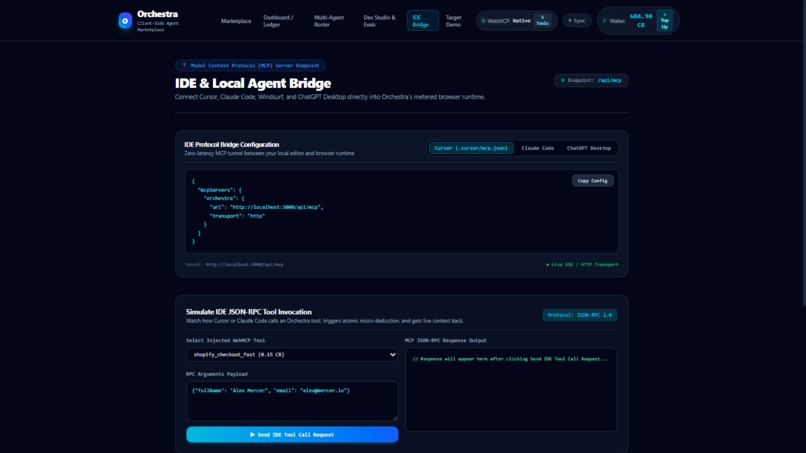The width and height of the screenshot is (806, 453).
Task: Open the Marketplace nav item
Action: click(x=236, y=21)
